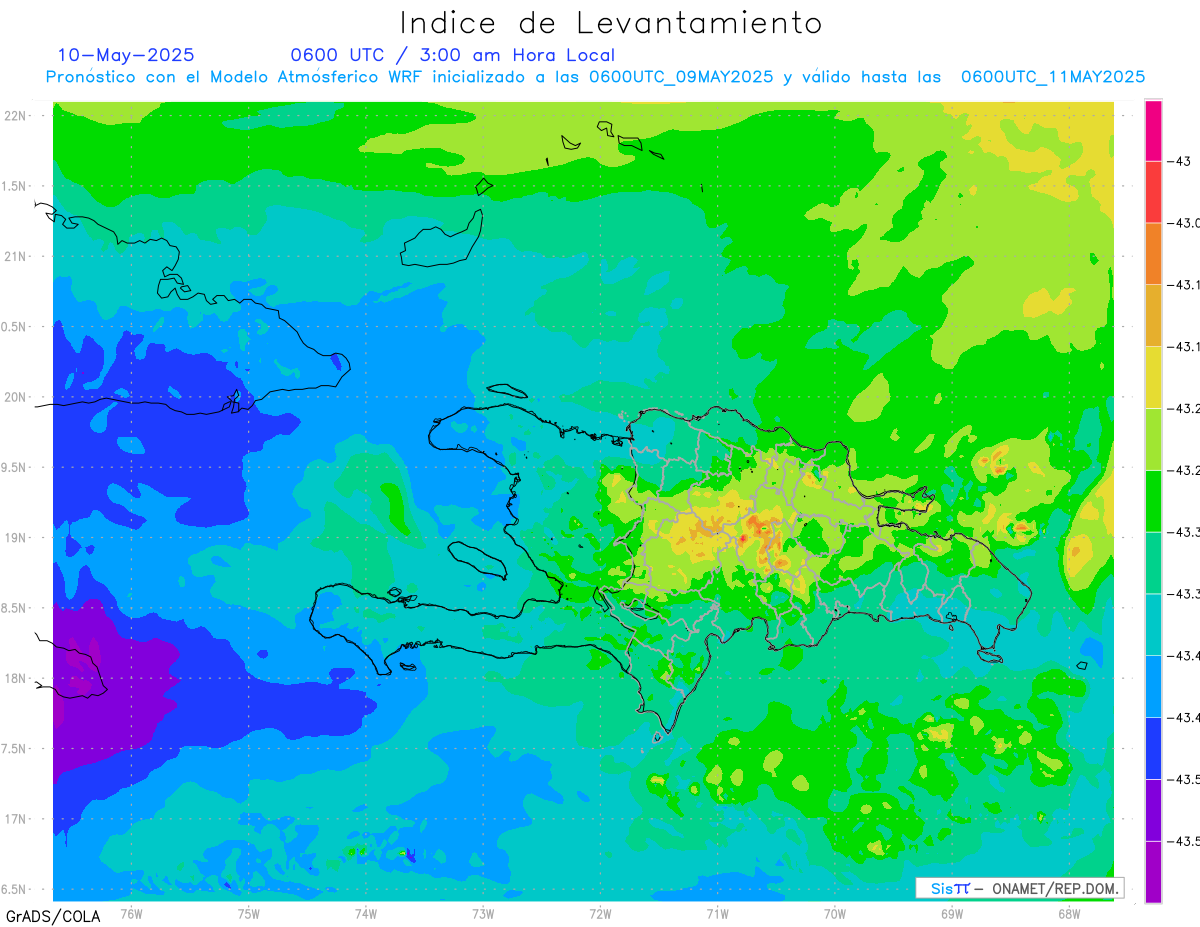The height and width of the screenshot is (927, 1200).
Task: Click the '76W' longitude label
Action: [131, 914]
